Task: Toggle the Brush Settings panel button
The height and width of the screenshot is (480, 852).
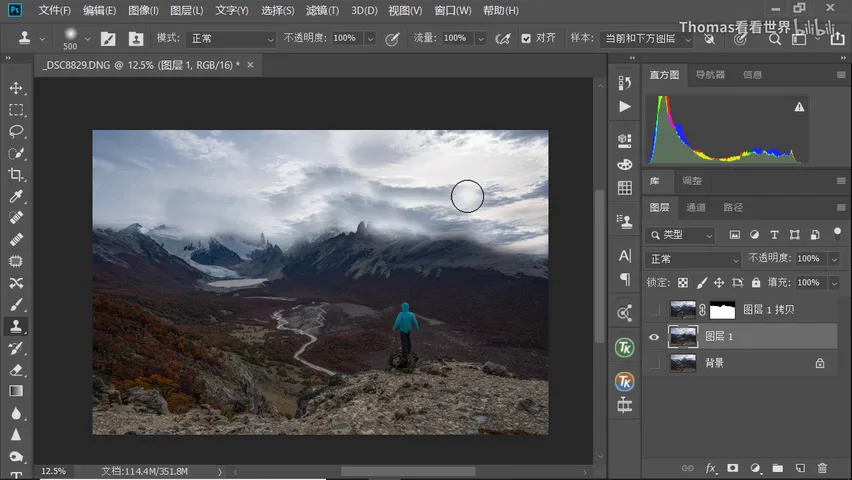Action: [x=108, y=39]
